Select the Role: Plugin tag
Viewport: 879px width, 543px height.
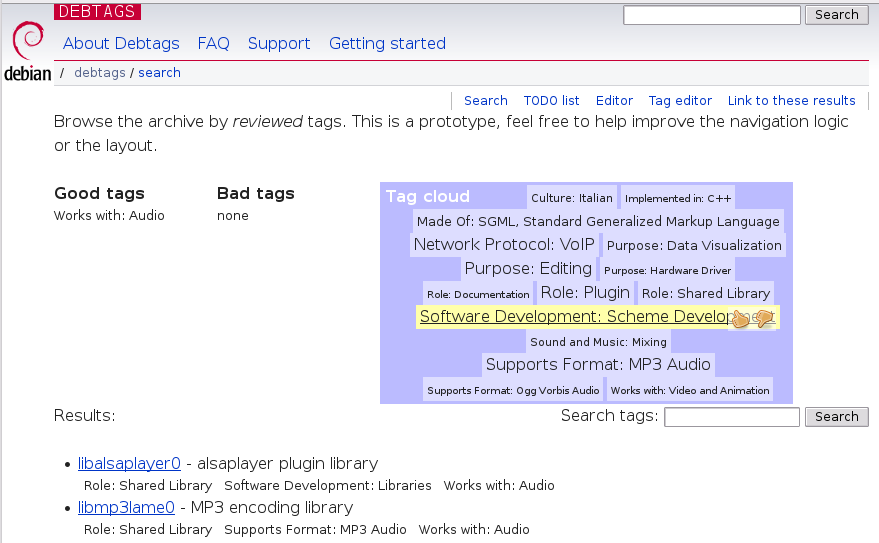pos(585,293)
